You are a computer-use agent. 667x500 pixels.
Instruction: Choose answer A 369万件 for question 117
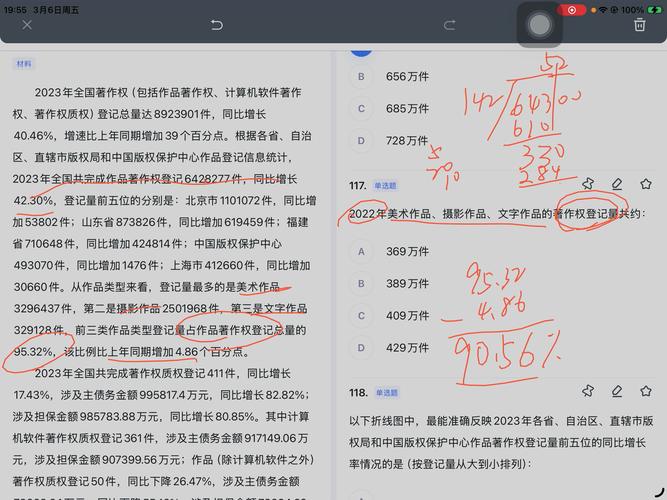pyautogui.click(x=389, y=251)
